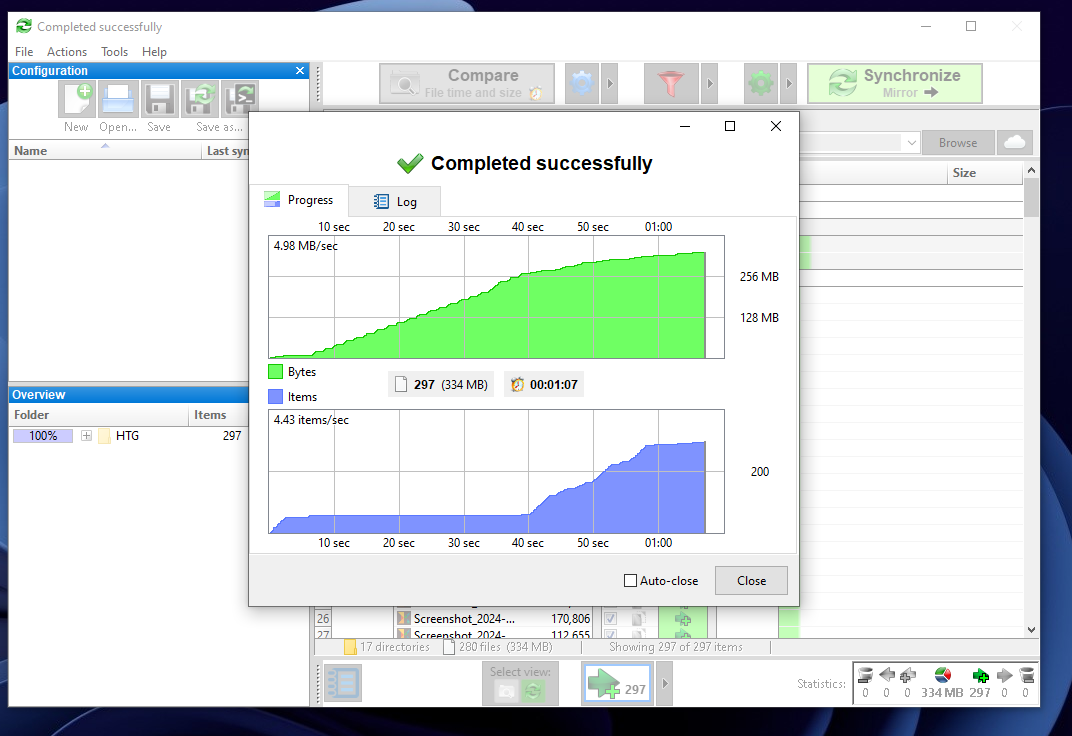1072x736 pixels.
Task: Maximize the sync progress dialog
Action: pyautogui.click(x=729, y=126)
